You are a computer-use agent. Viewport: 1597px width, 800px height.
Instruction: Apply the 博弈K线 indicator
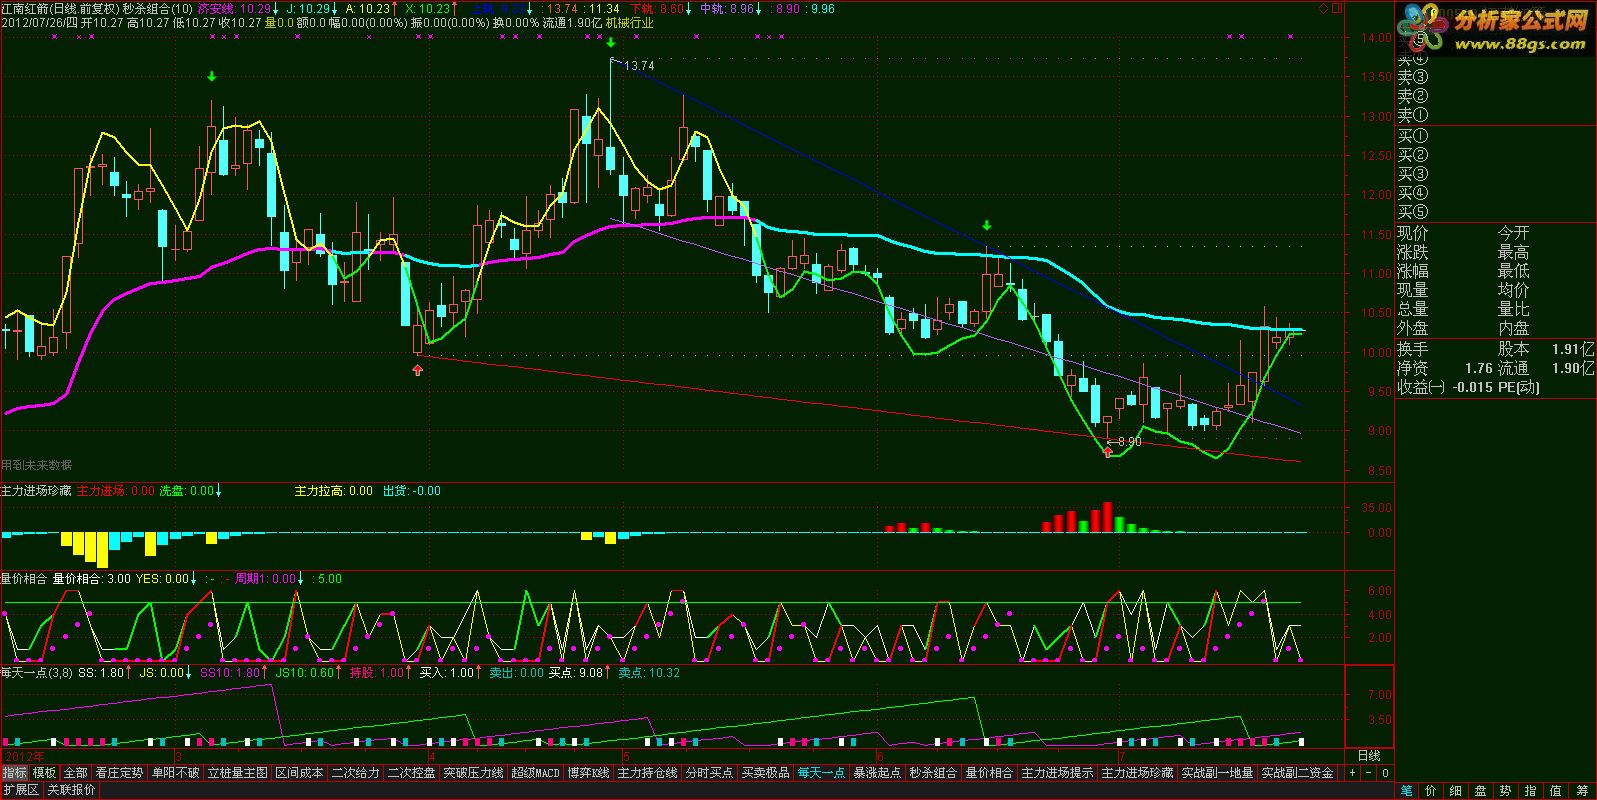coord(589,773)
